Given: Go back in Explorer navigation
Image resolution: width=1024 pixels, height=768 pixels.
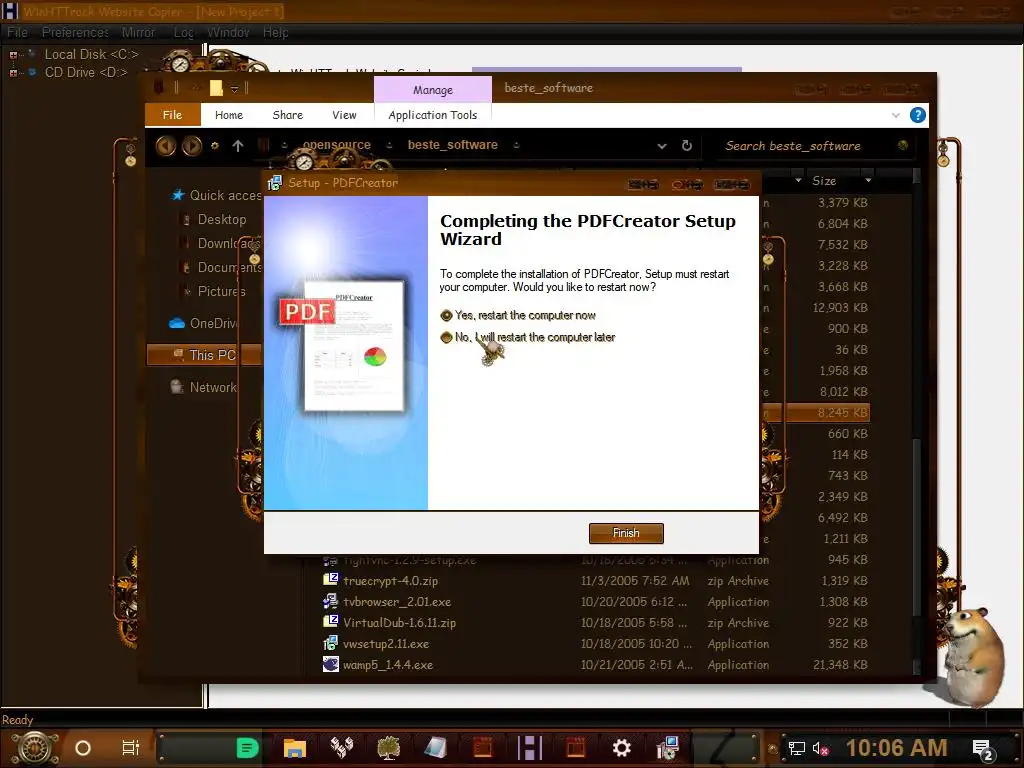Looking at the screenshot, I should 166,146.
